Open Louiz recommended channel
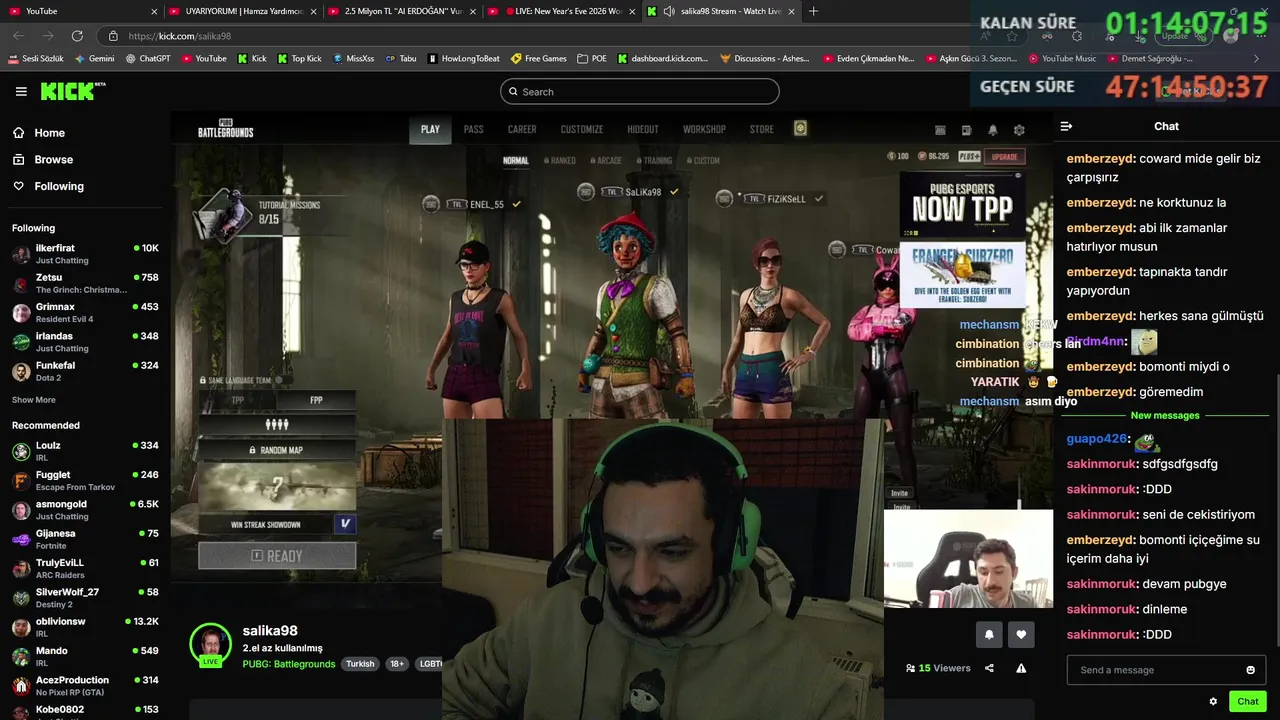The width and height of the screenshot is (1280, 720). click(85, 451)
